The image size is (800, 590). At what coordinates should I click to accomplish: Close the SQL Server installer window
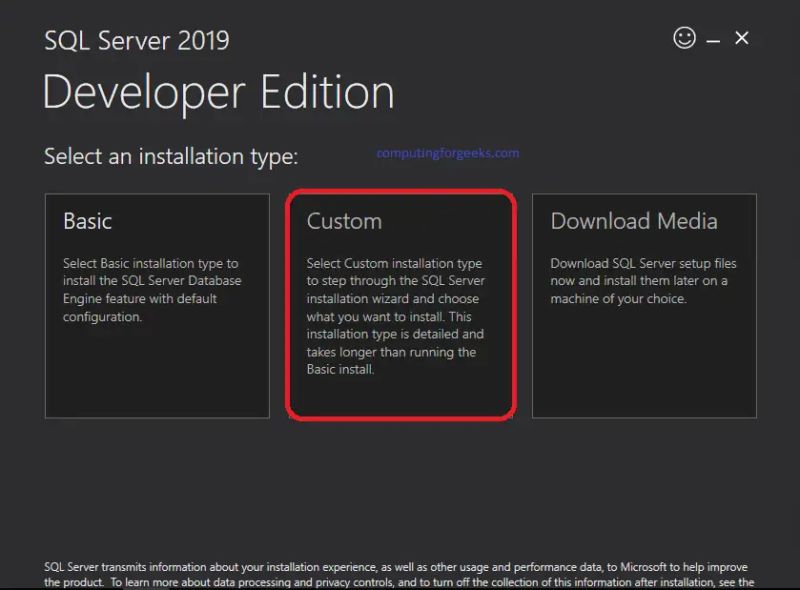[x=742, y=38]
